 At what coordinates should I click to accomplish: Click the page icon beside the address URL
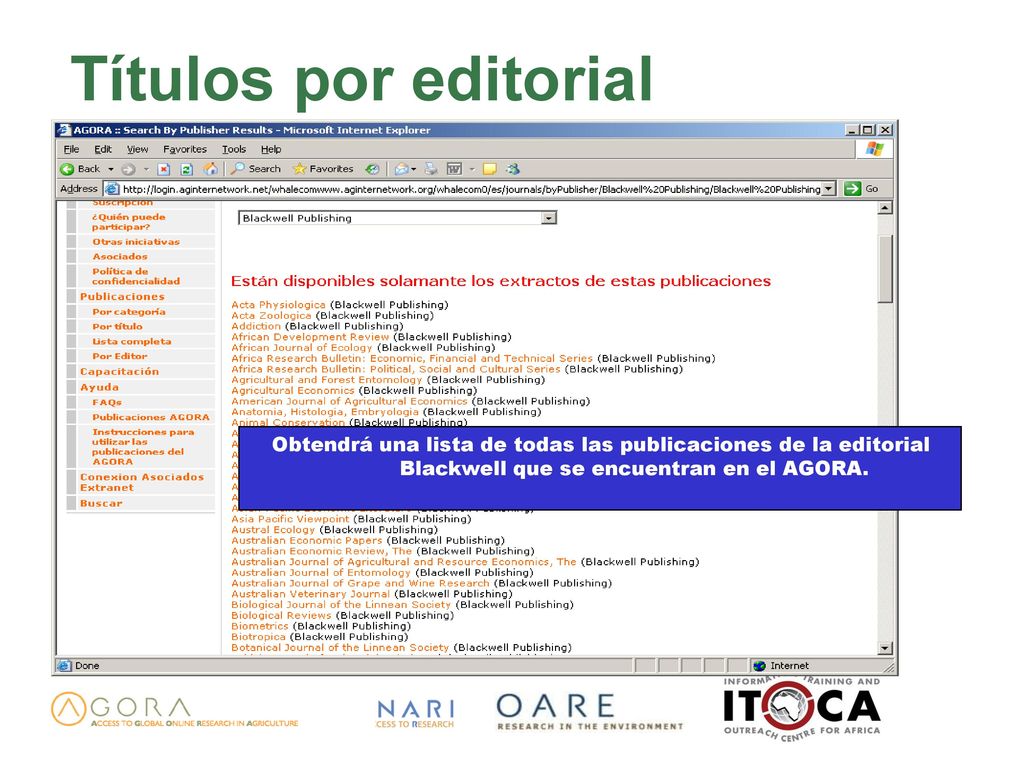[x=112, y=189]
